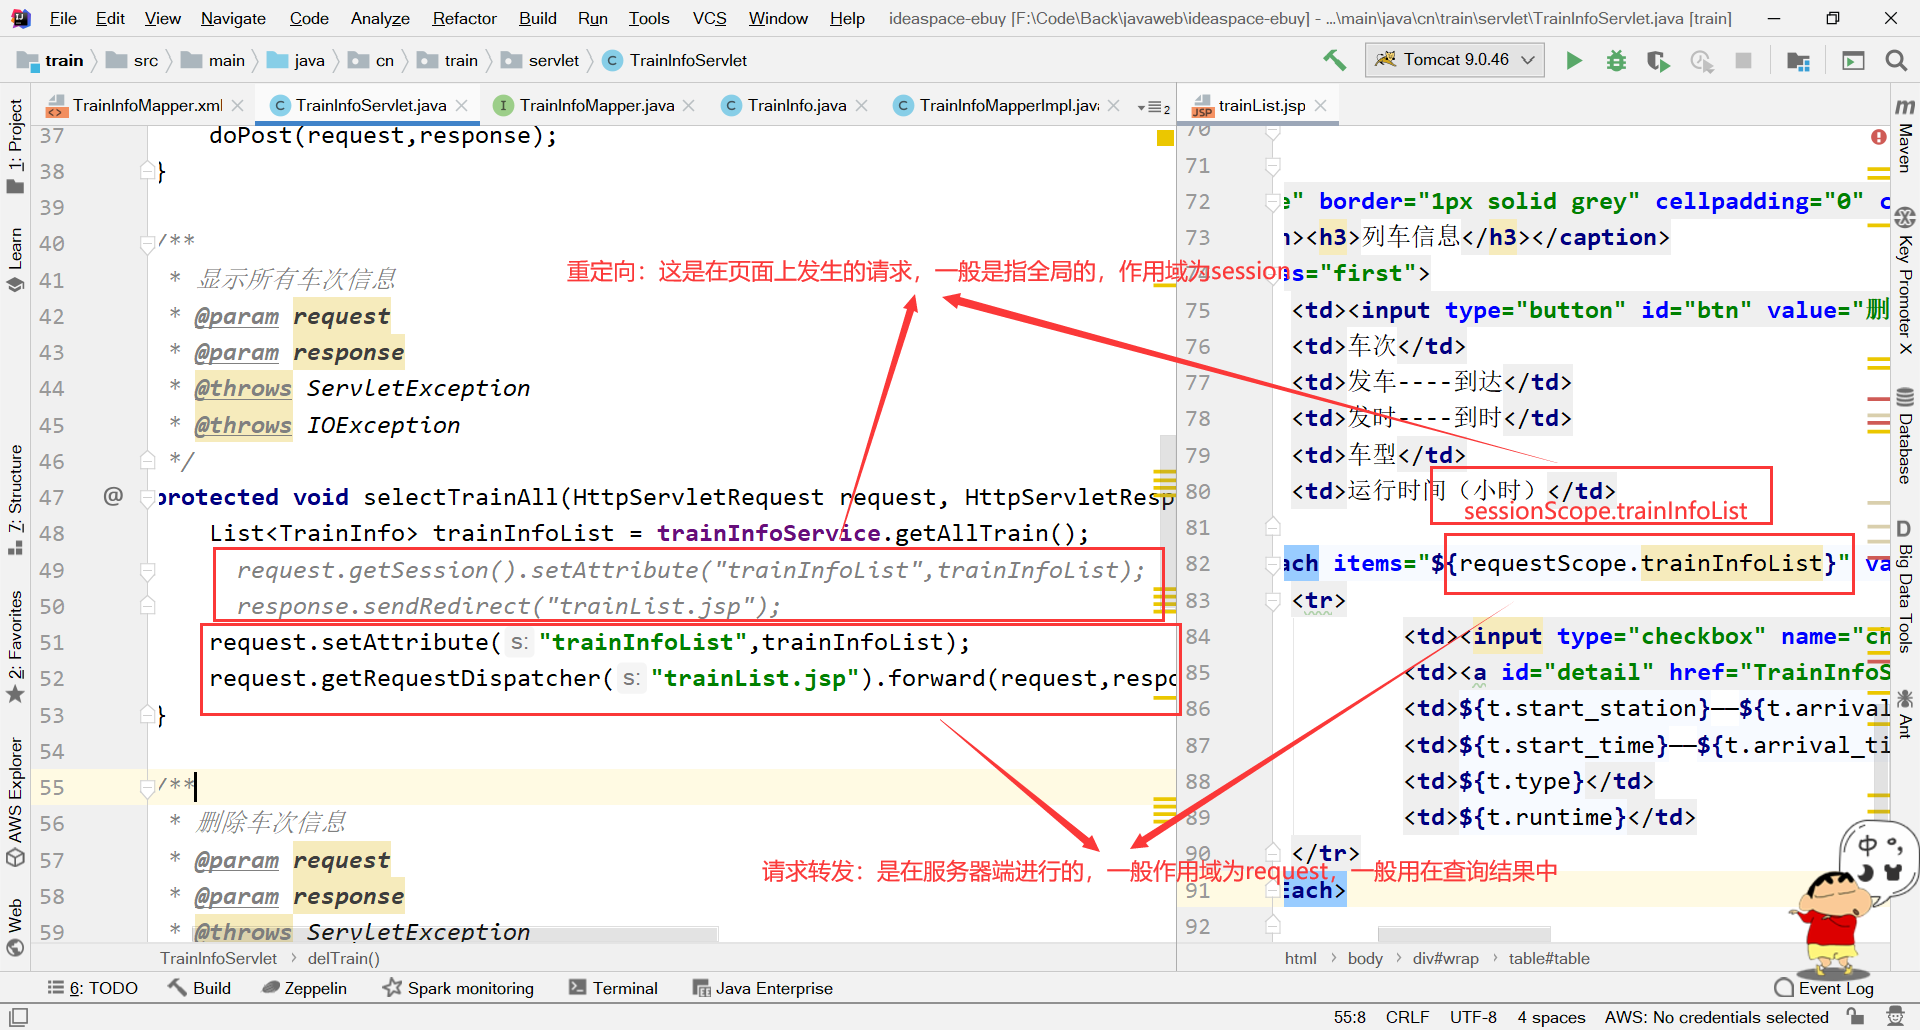
Task: Build project with the green hammer icon
Action: click(1334, 60)
